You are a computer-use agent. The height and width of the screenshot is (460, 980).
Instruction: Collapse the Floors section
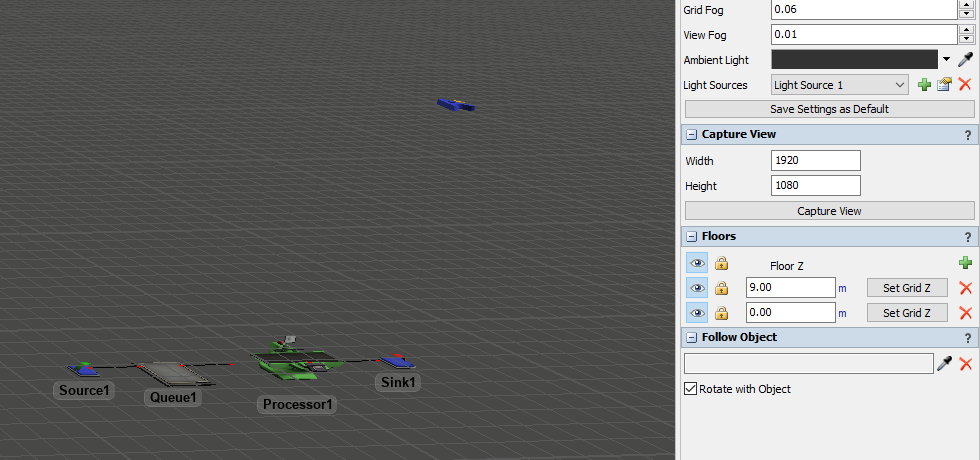[x=691, y=237]
